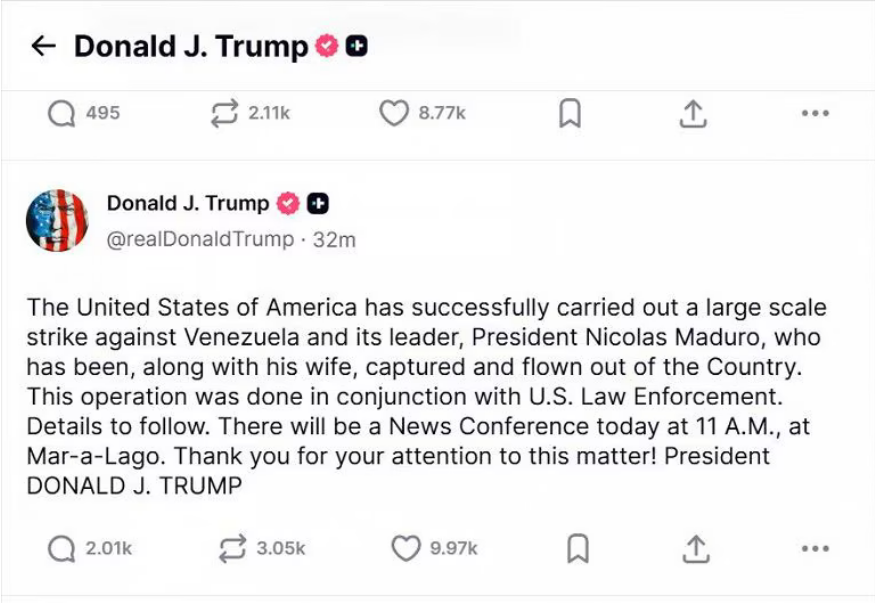This screenshot has width=875, height=603.
Task: Open the top post's more options menu
Action: (815, 114)
